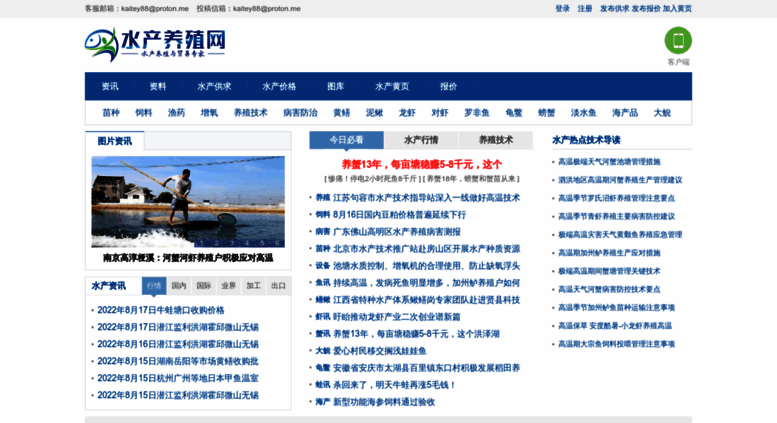Select the 龙虾 category link
Image resolution: width=777 pixels, height=423 pixels.
pyautogui.click(x=407, y=113)
